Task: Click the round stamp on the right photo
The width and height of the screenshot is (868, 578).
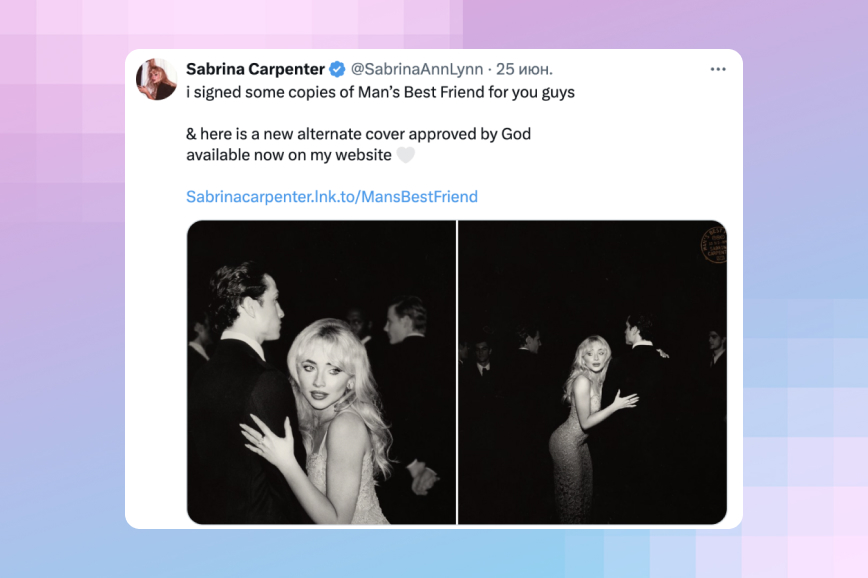Action: (x=713, y=244)
